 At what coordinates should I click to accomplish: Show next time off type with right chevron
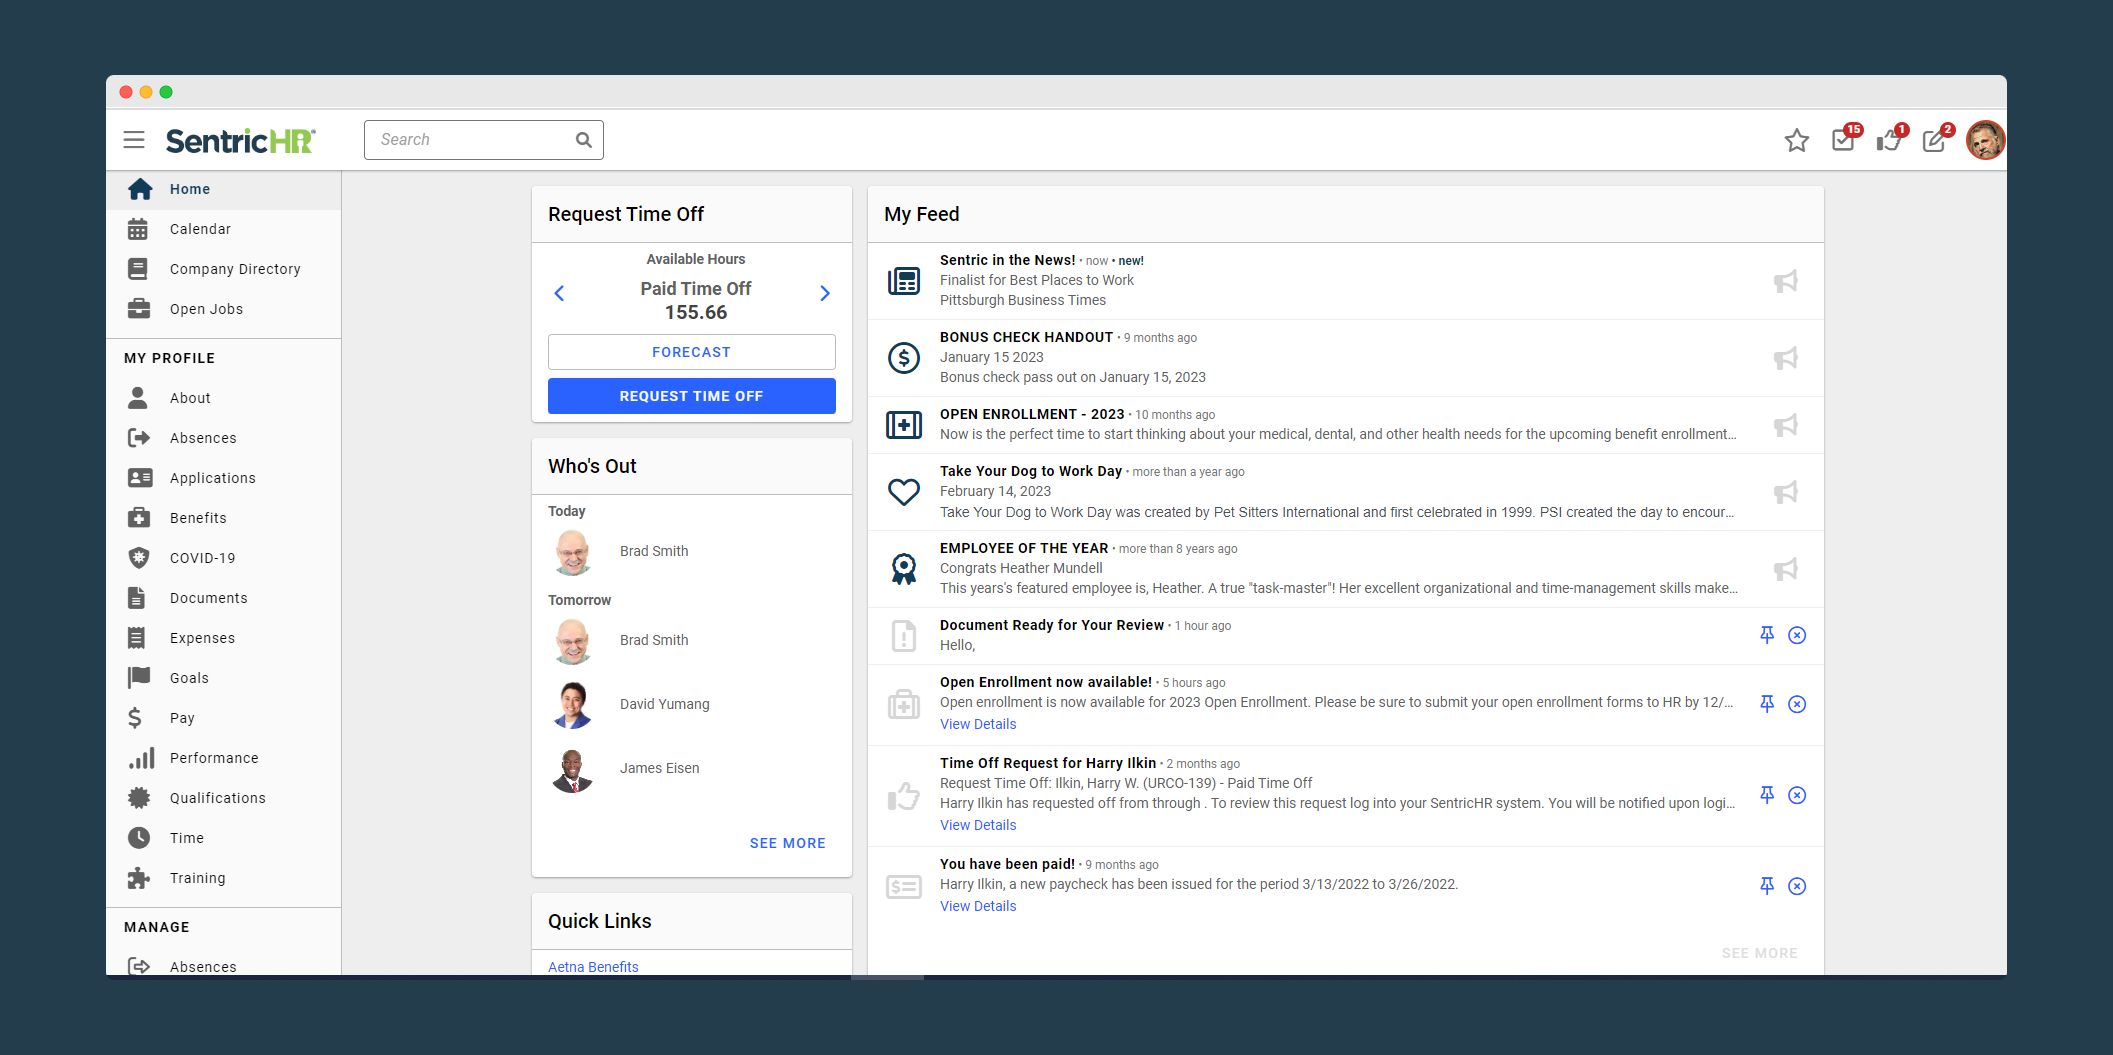tap(825, 293)
